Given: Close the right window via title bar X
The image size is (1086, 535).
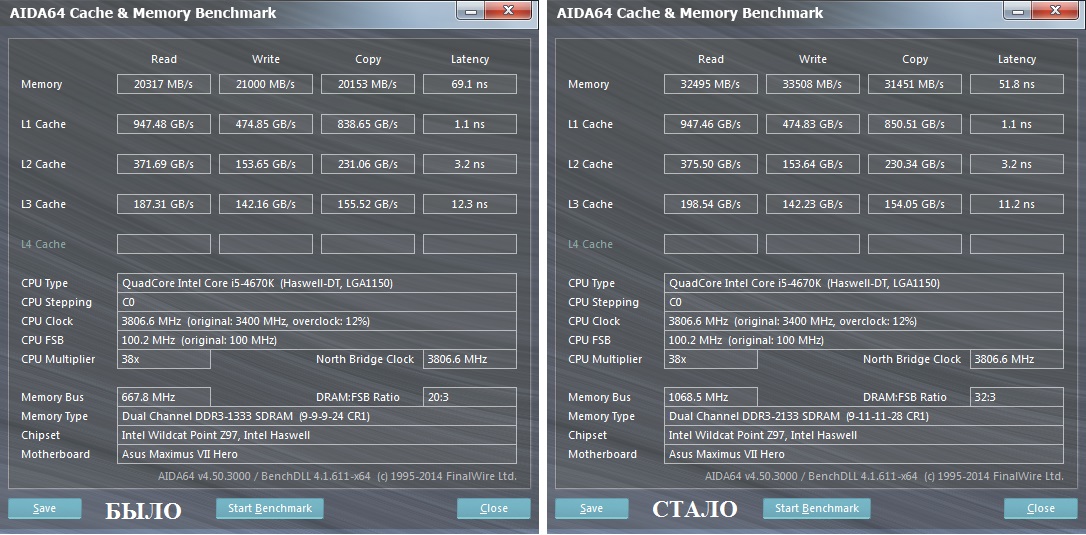Looking at the screenshot, I should pyautogui.click(x=1056, y=10).
